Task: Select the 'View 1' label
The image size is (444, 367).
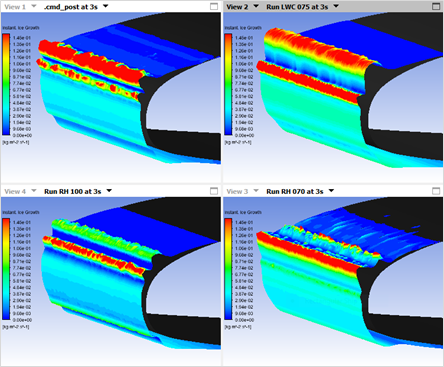Action: click(15, 7)
